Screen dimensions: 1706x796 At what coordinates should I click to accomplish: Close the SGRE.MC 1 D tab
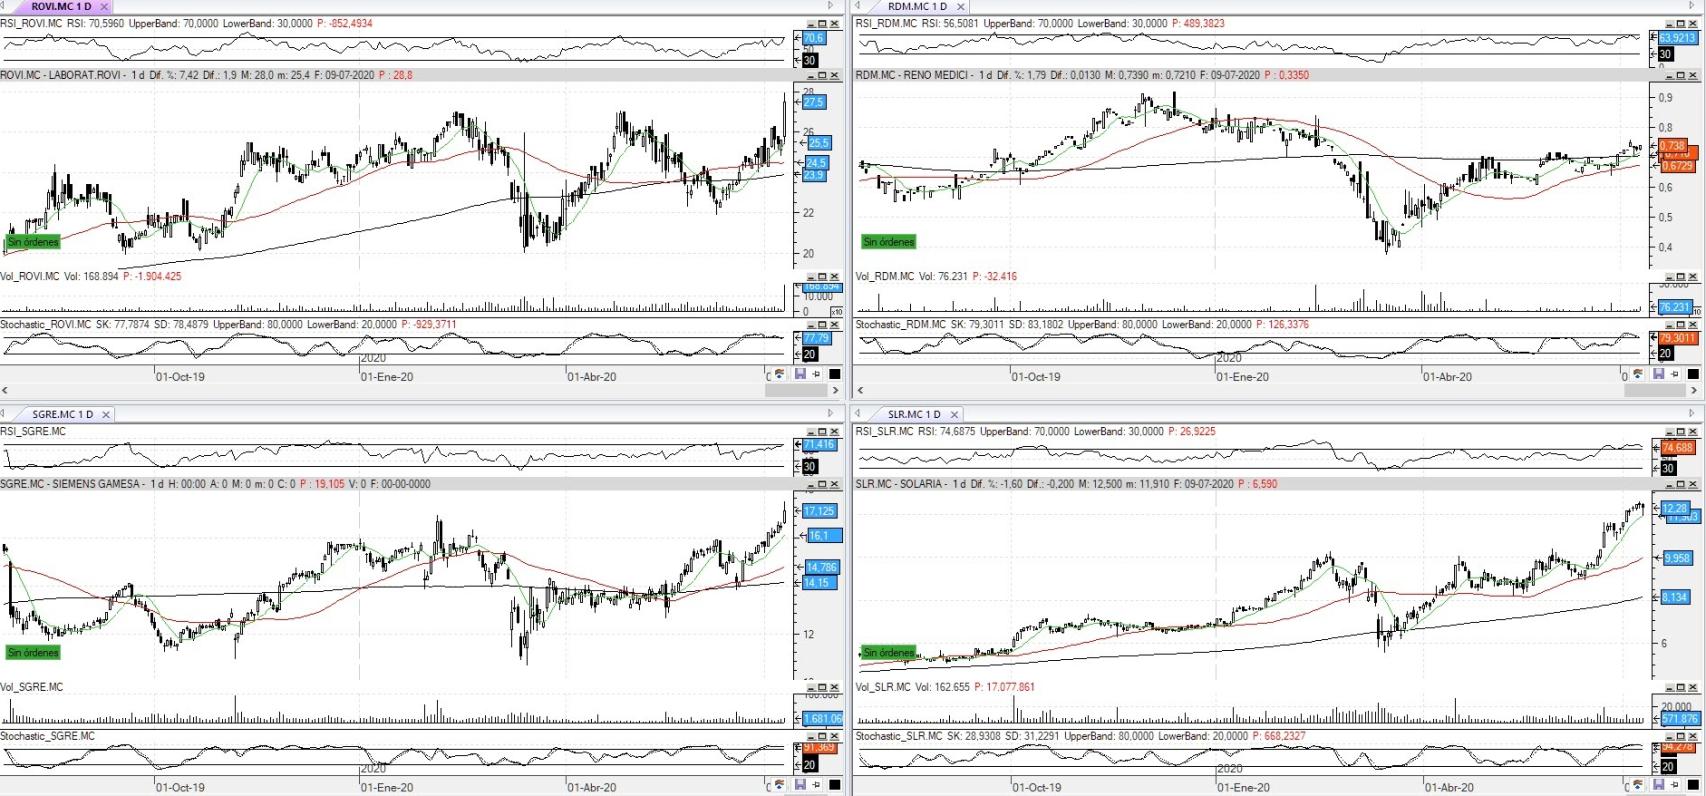(x=106, y=414)
